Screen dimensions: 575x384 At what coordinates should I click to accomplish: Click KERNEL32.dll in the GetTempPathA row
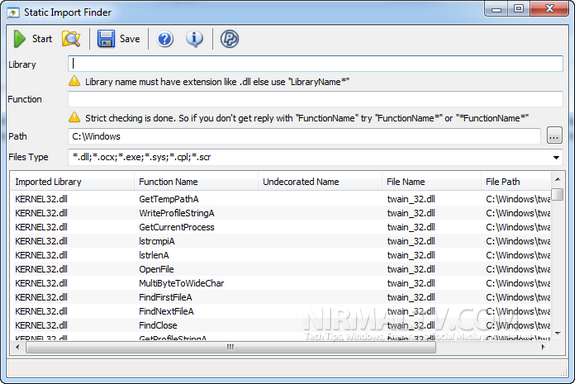[x=41, y=199]
